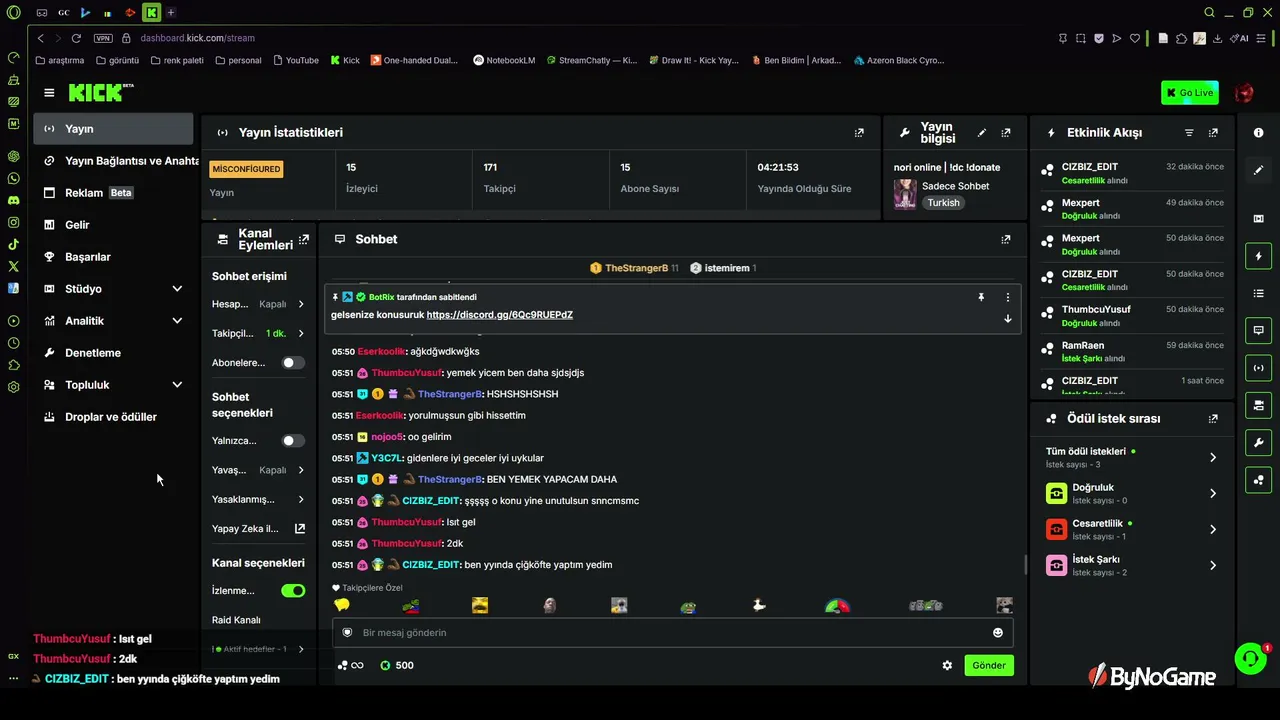Click the stream thumbnail in Yayın bilgisi

(x=905, y=194)
